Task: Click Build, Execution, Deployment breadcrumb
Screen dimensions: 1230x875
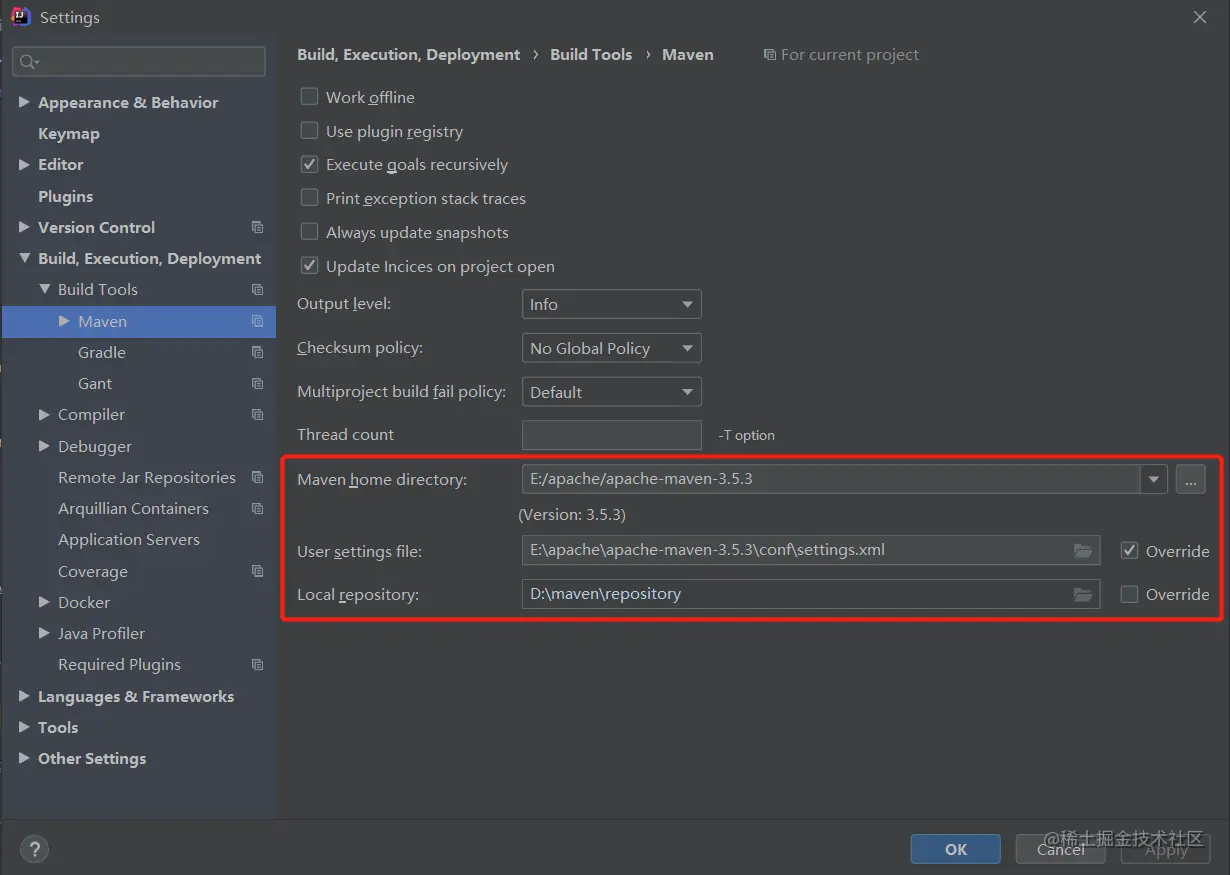Action: coord(409,55)
